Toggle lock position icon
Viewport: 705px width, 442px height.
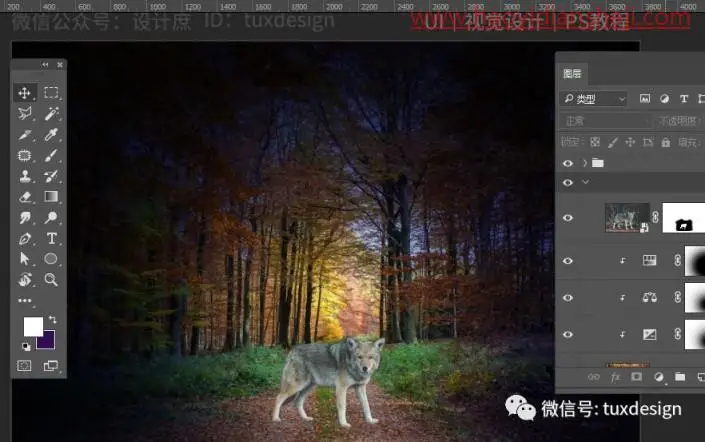630,143
